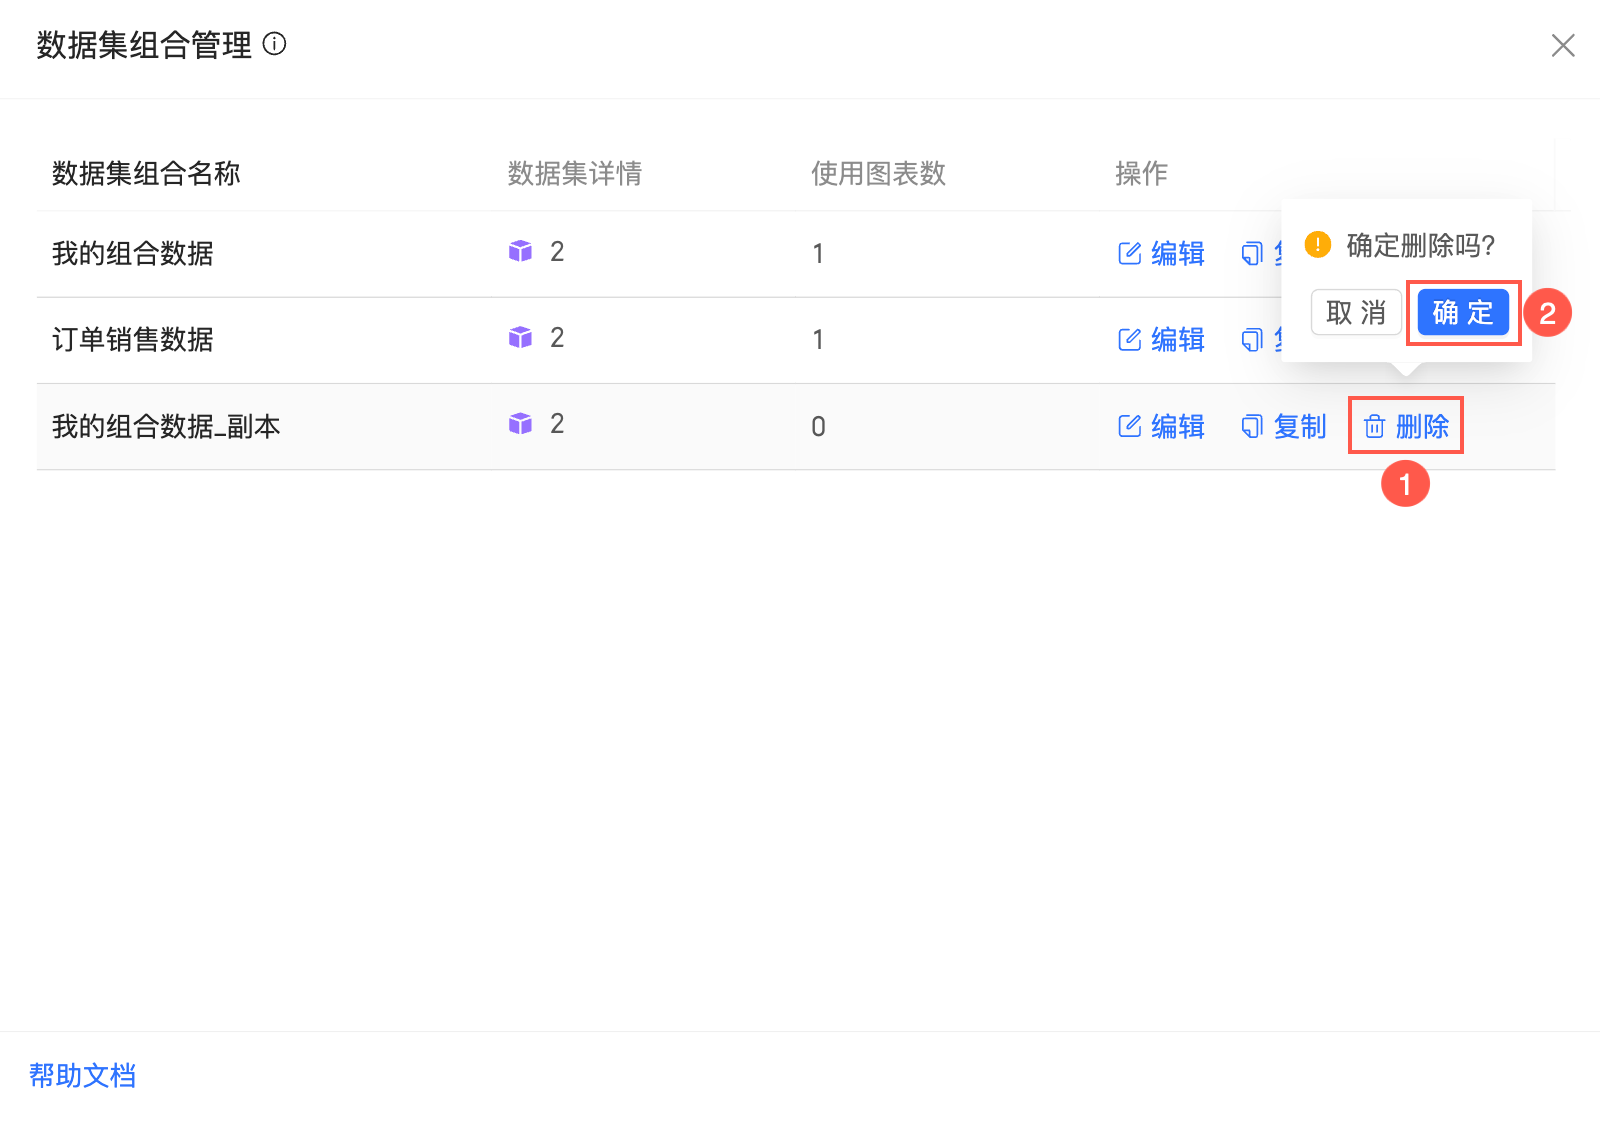Click chart count 0 for 我的组合数据_副本
This screenshot has height=1122, width=1600.
tap(818, 427)
